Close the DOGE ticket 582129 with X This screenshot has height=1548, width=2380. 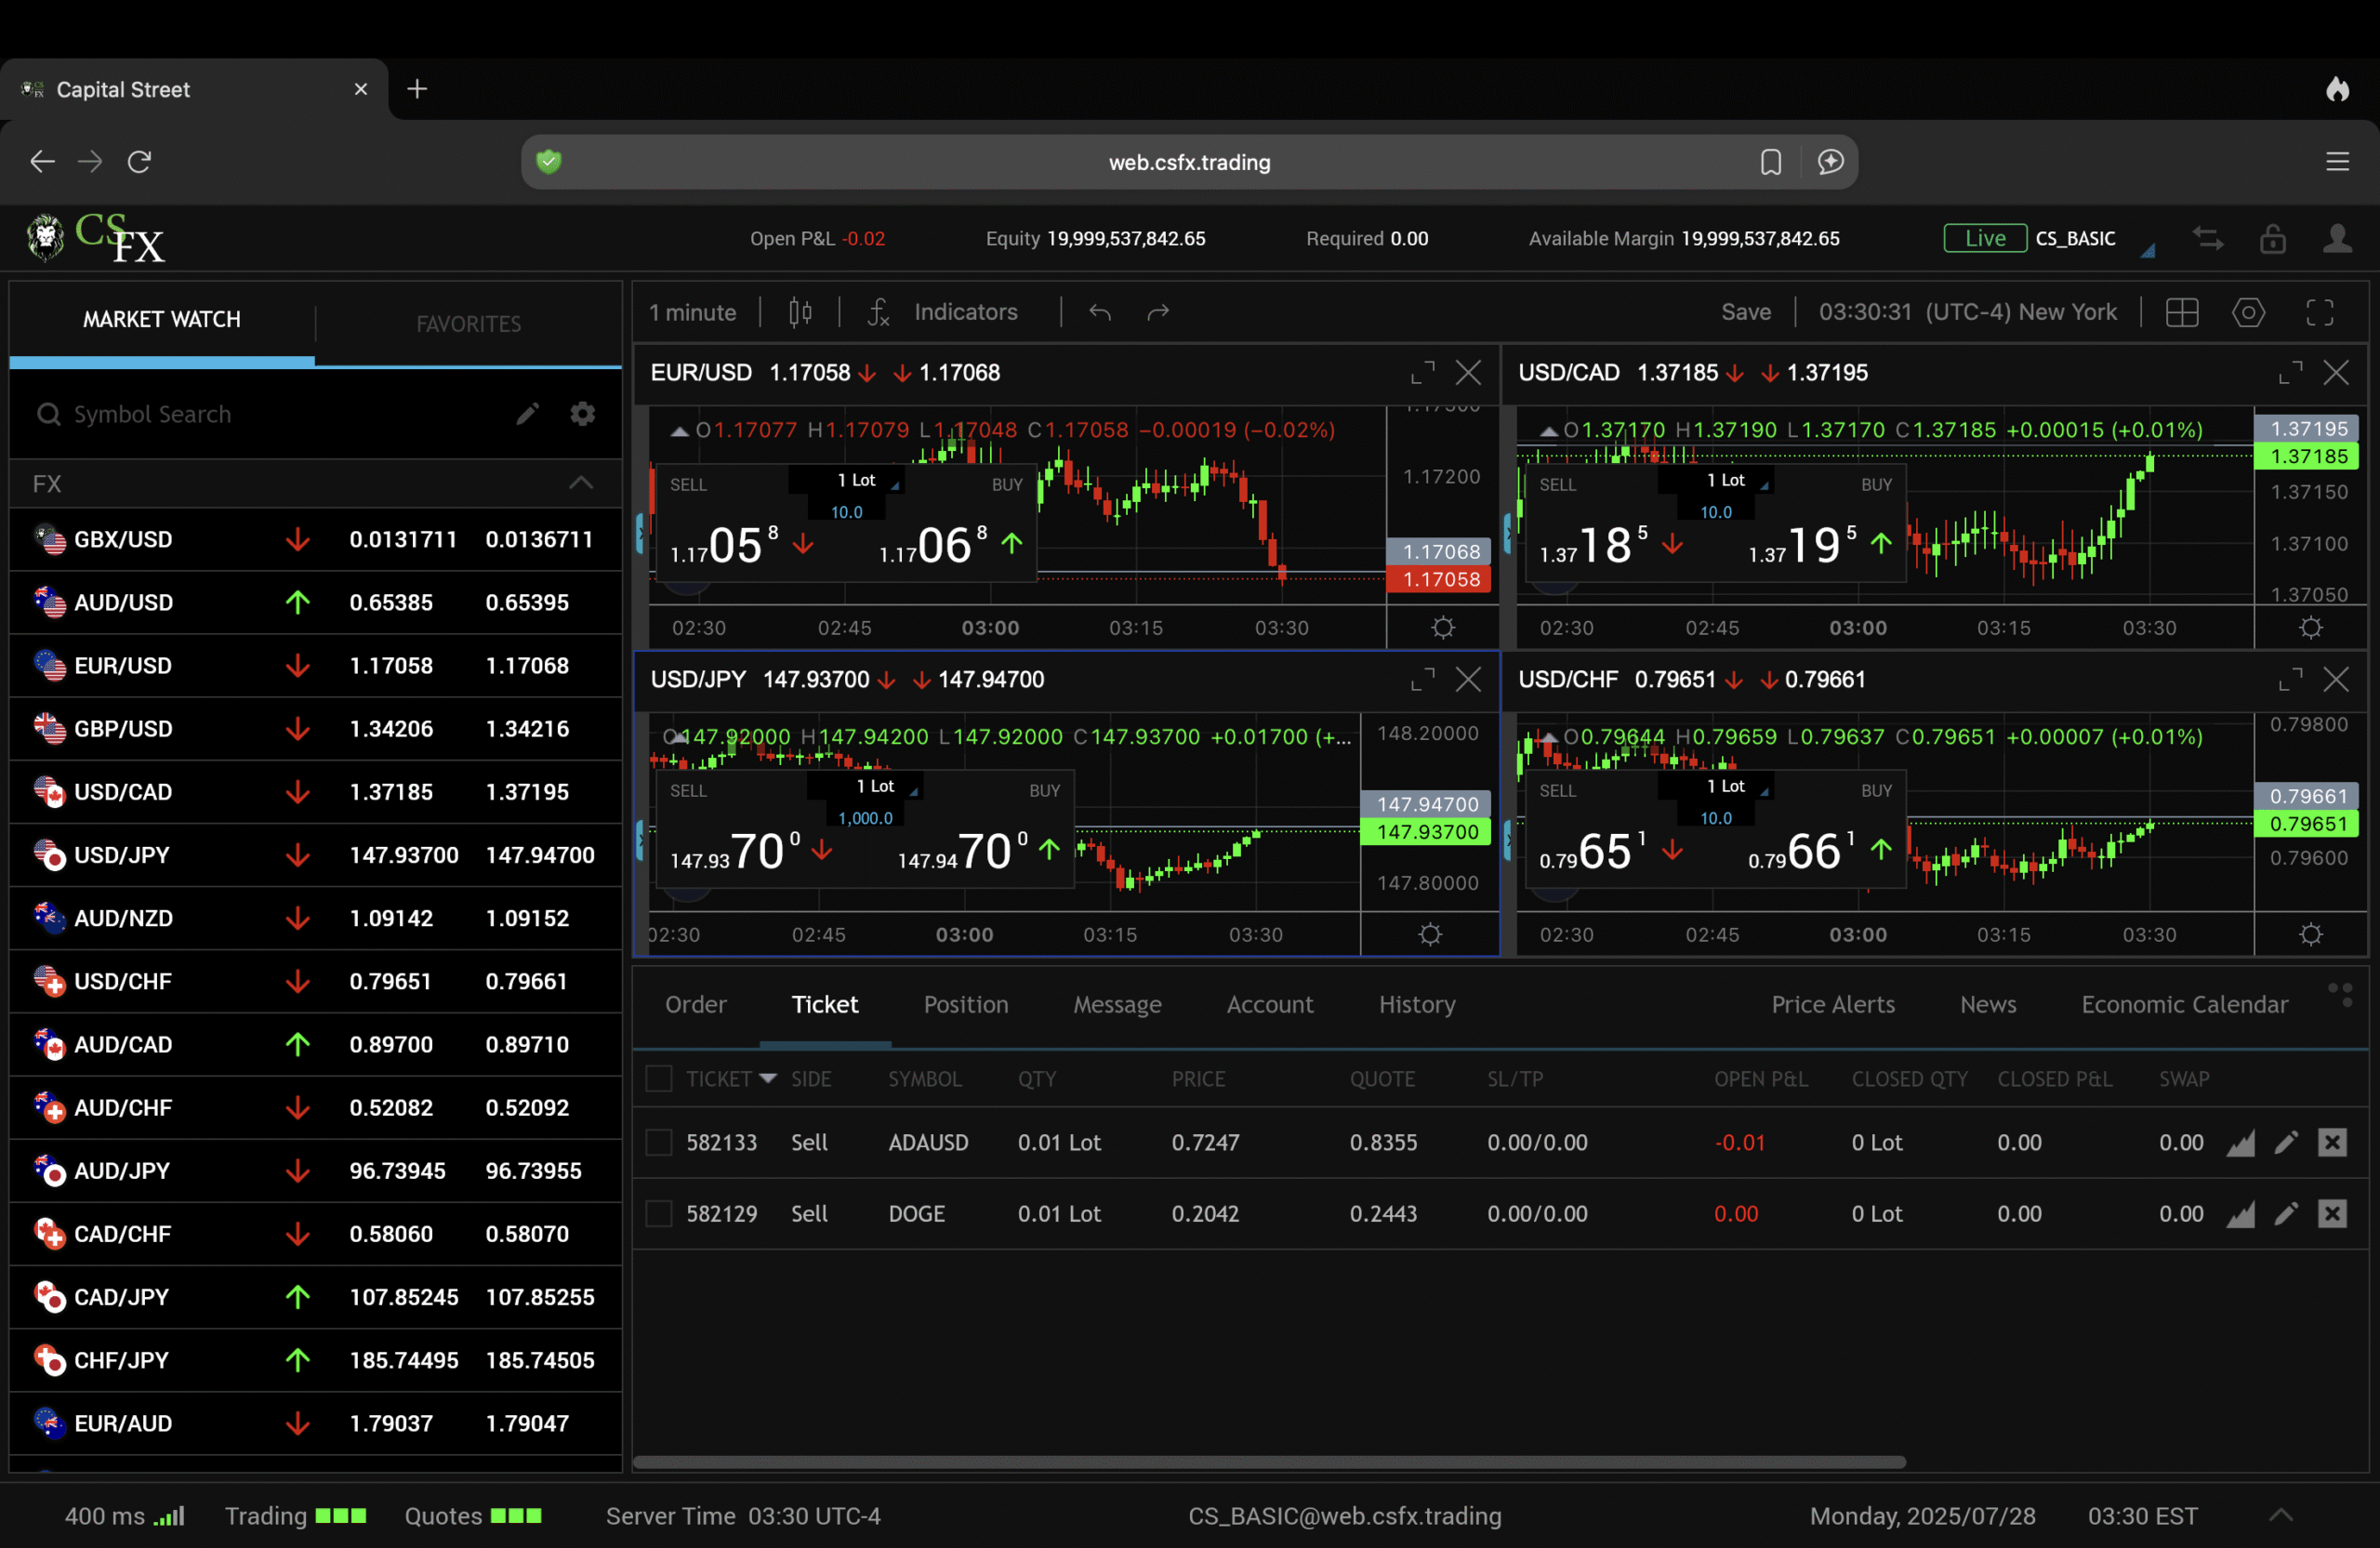click(x=2332, y=1214)
